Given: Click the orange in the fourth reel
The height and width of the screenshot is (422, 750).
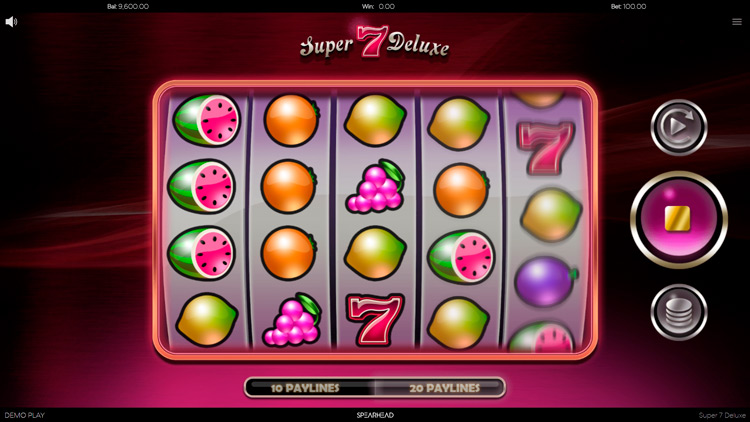Looking at the screenshot, I should [x=461, y=190].
